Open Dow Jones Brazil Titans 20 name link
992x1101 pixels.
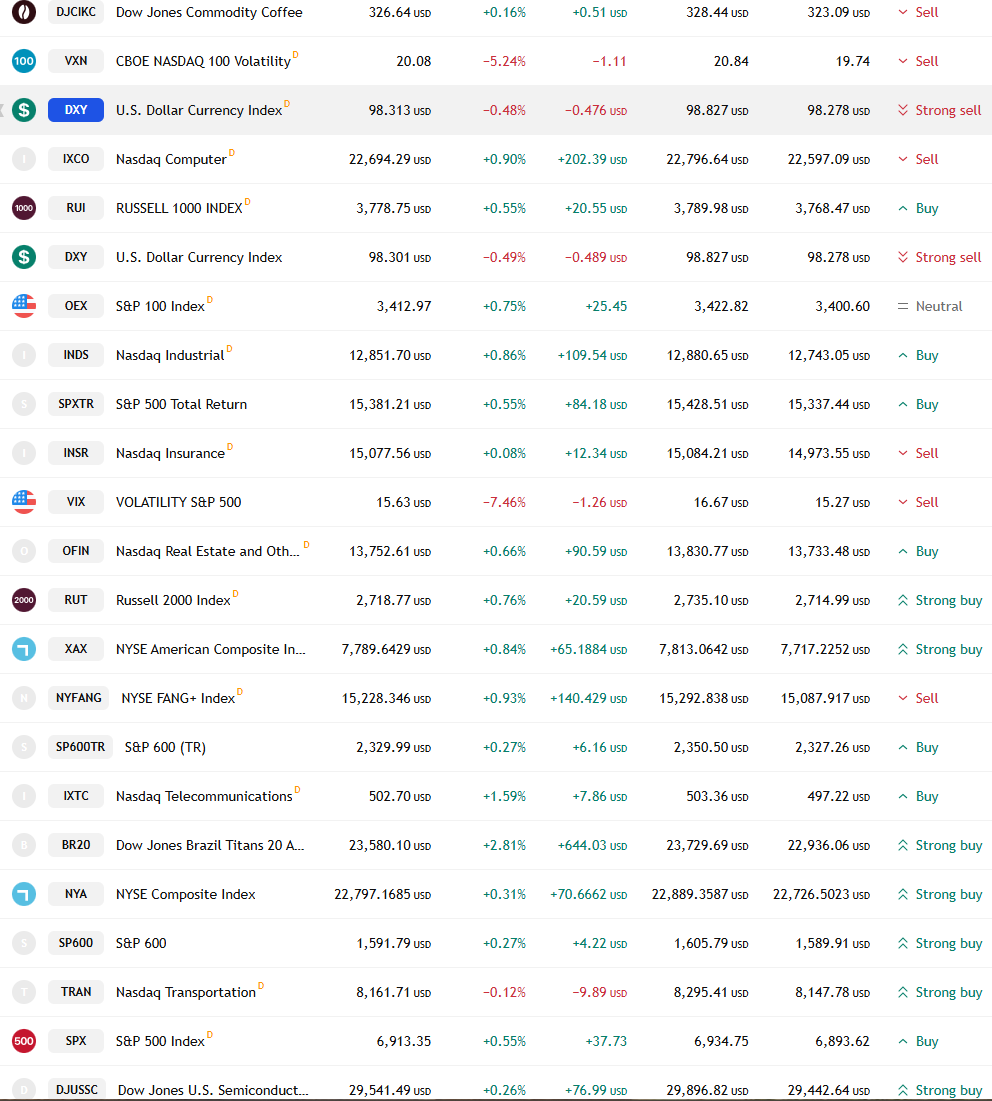coord(210,845)
